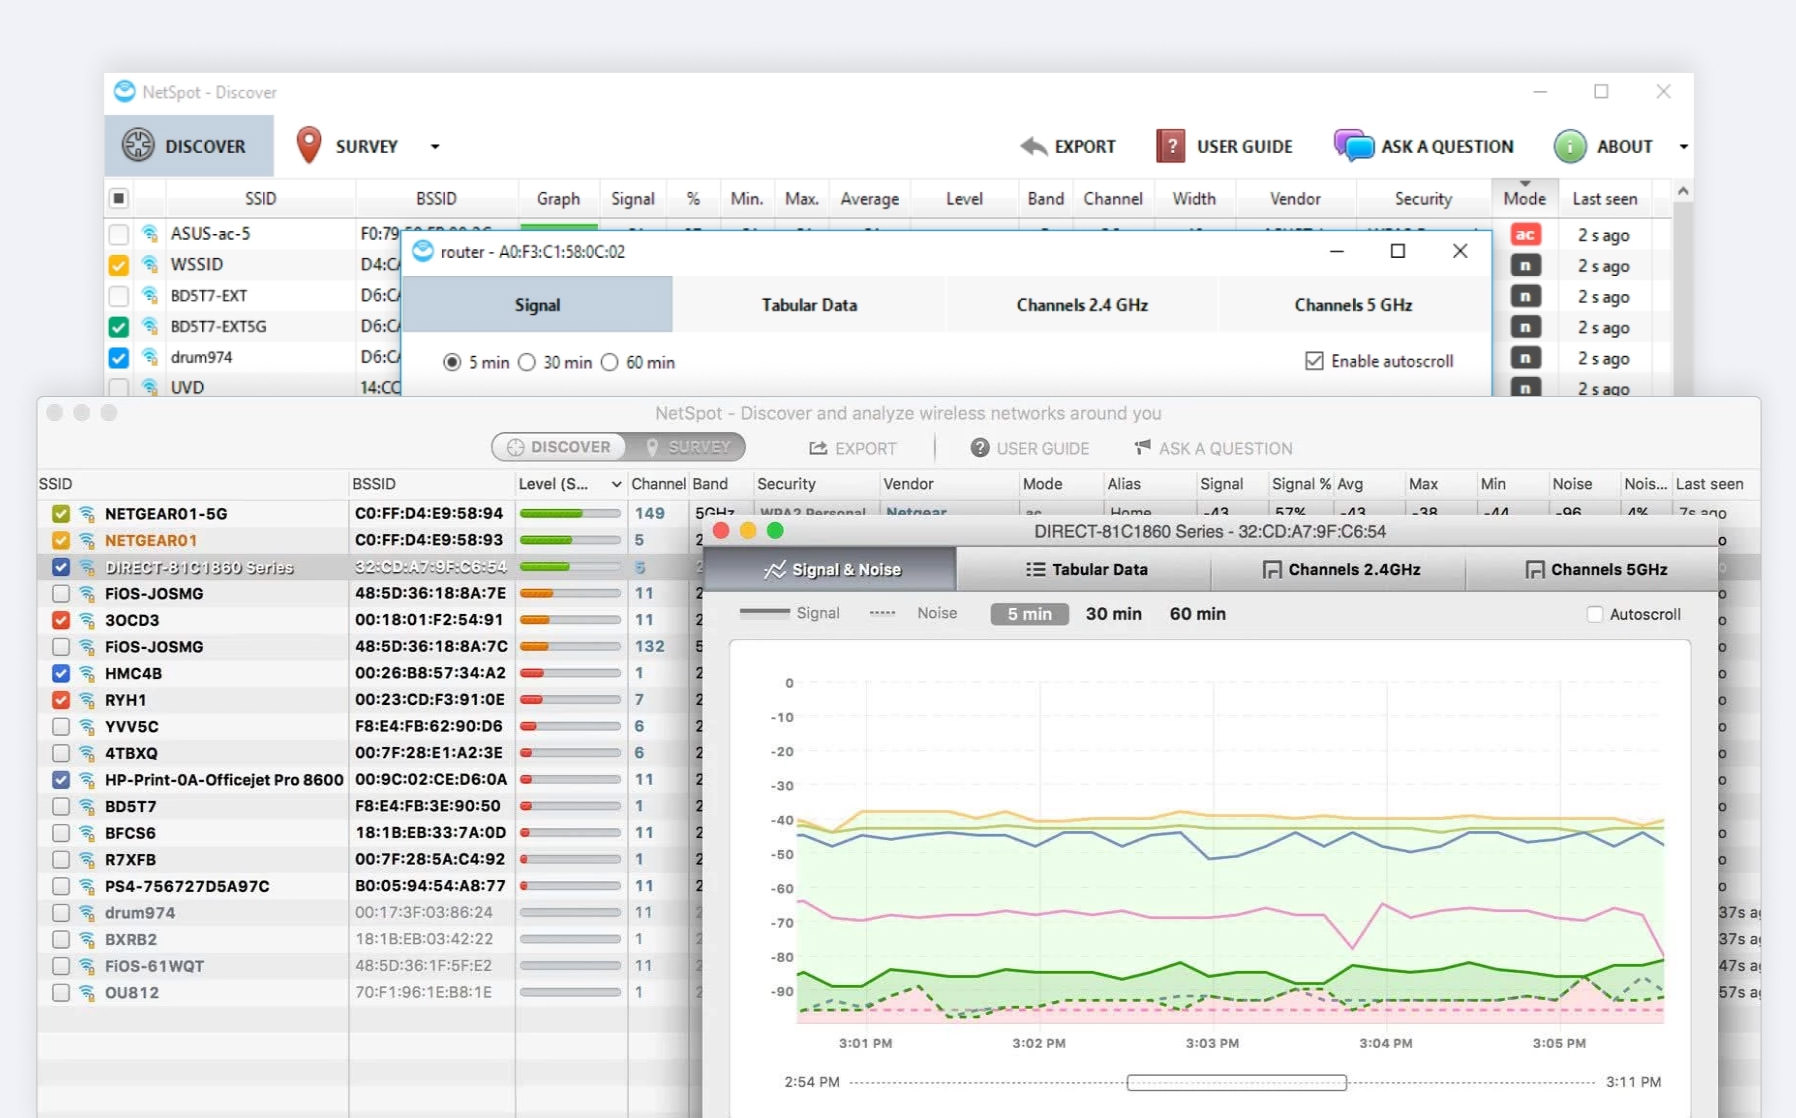The image size is (1796, 1118).
Task: Click the NetSpot icon in router window title
Action: click(x=423, y=251)
